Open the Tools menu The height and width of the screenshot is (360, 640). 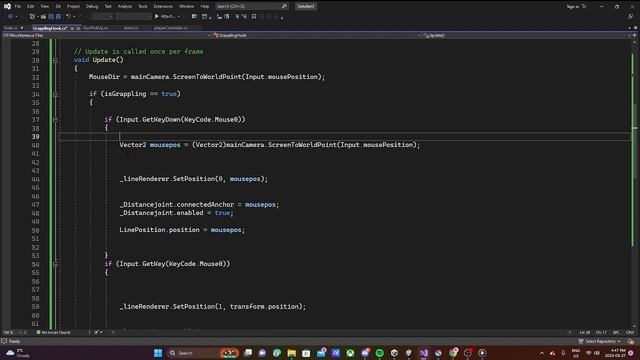(x=142, y=7)
